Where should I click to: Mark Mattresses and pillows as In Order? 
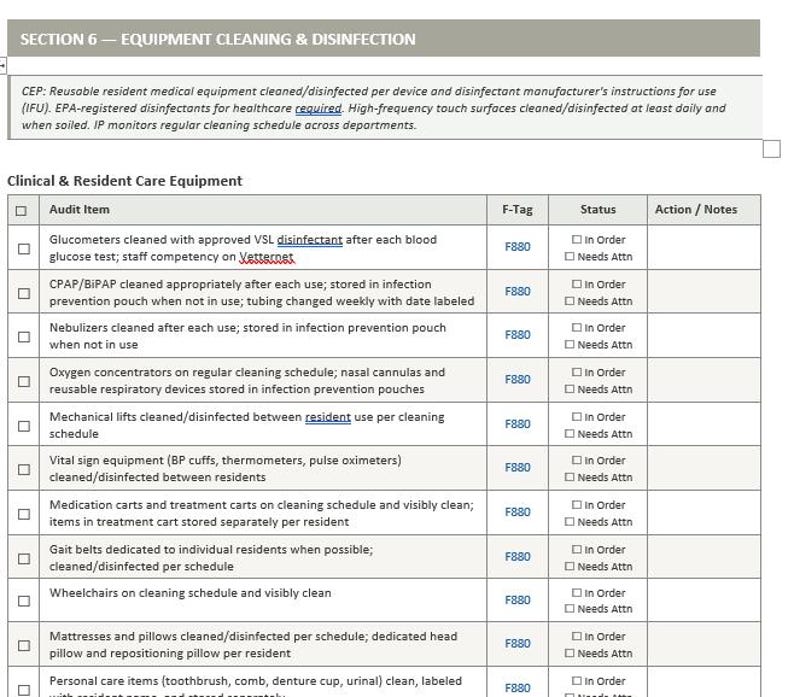[x=576, y=636]
